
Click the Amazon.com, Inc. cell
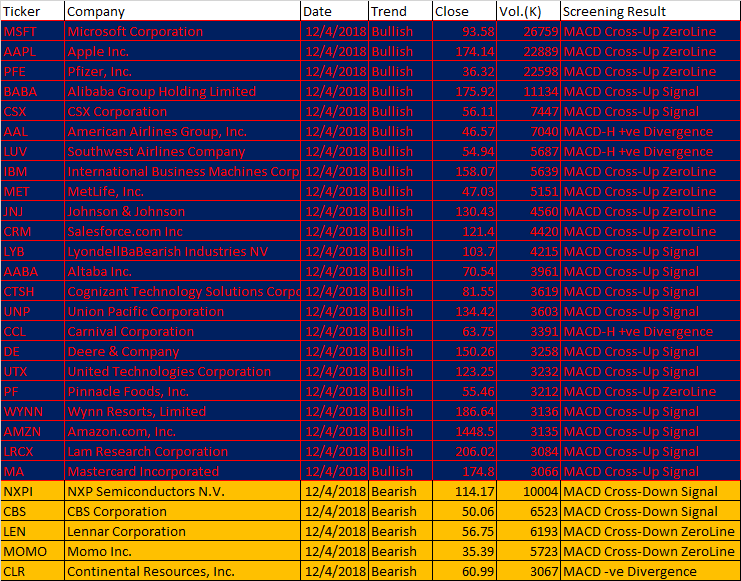tap(182, 432)
